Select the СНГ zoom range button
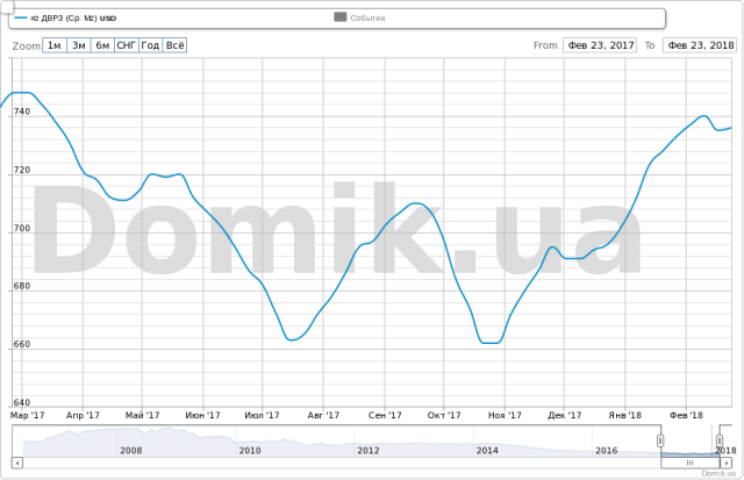 point(127,46)
